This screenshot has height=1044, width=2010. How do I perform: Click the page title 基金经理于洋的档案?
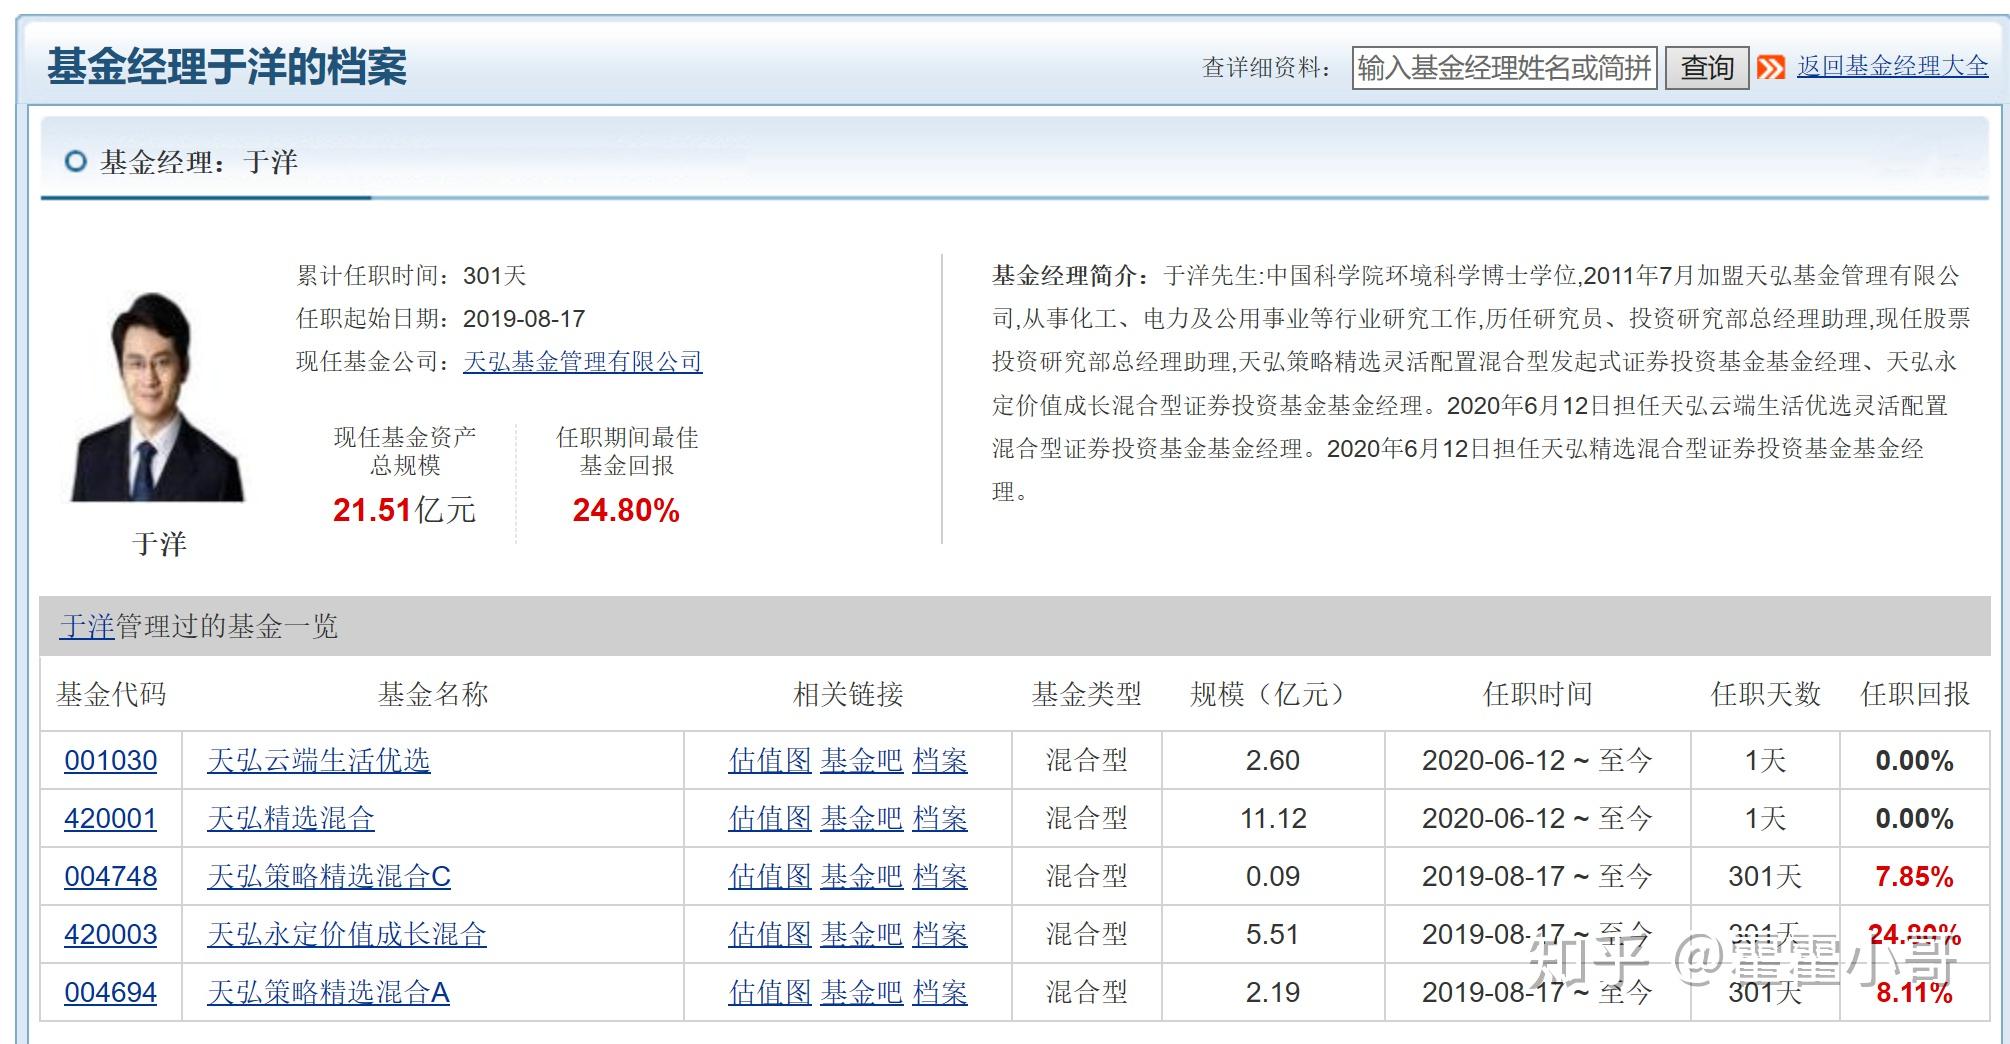coord(227,67)
